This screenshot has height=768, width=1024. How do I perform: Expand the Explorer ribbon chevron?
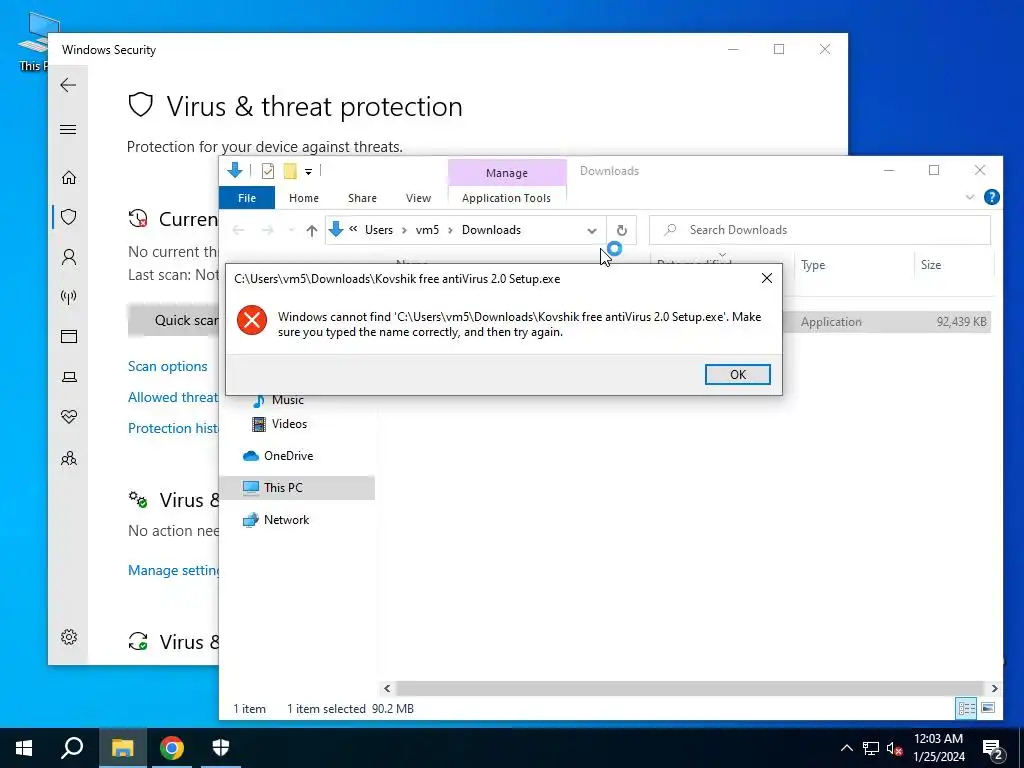point(970,197)
